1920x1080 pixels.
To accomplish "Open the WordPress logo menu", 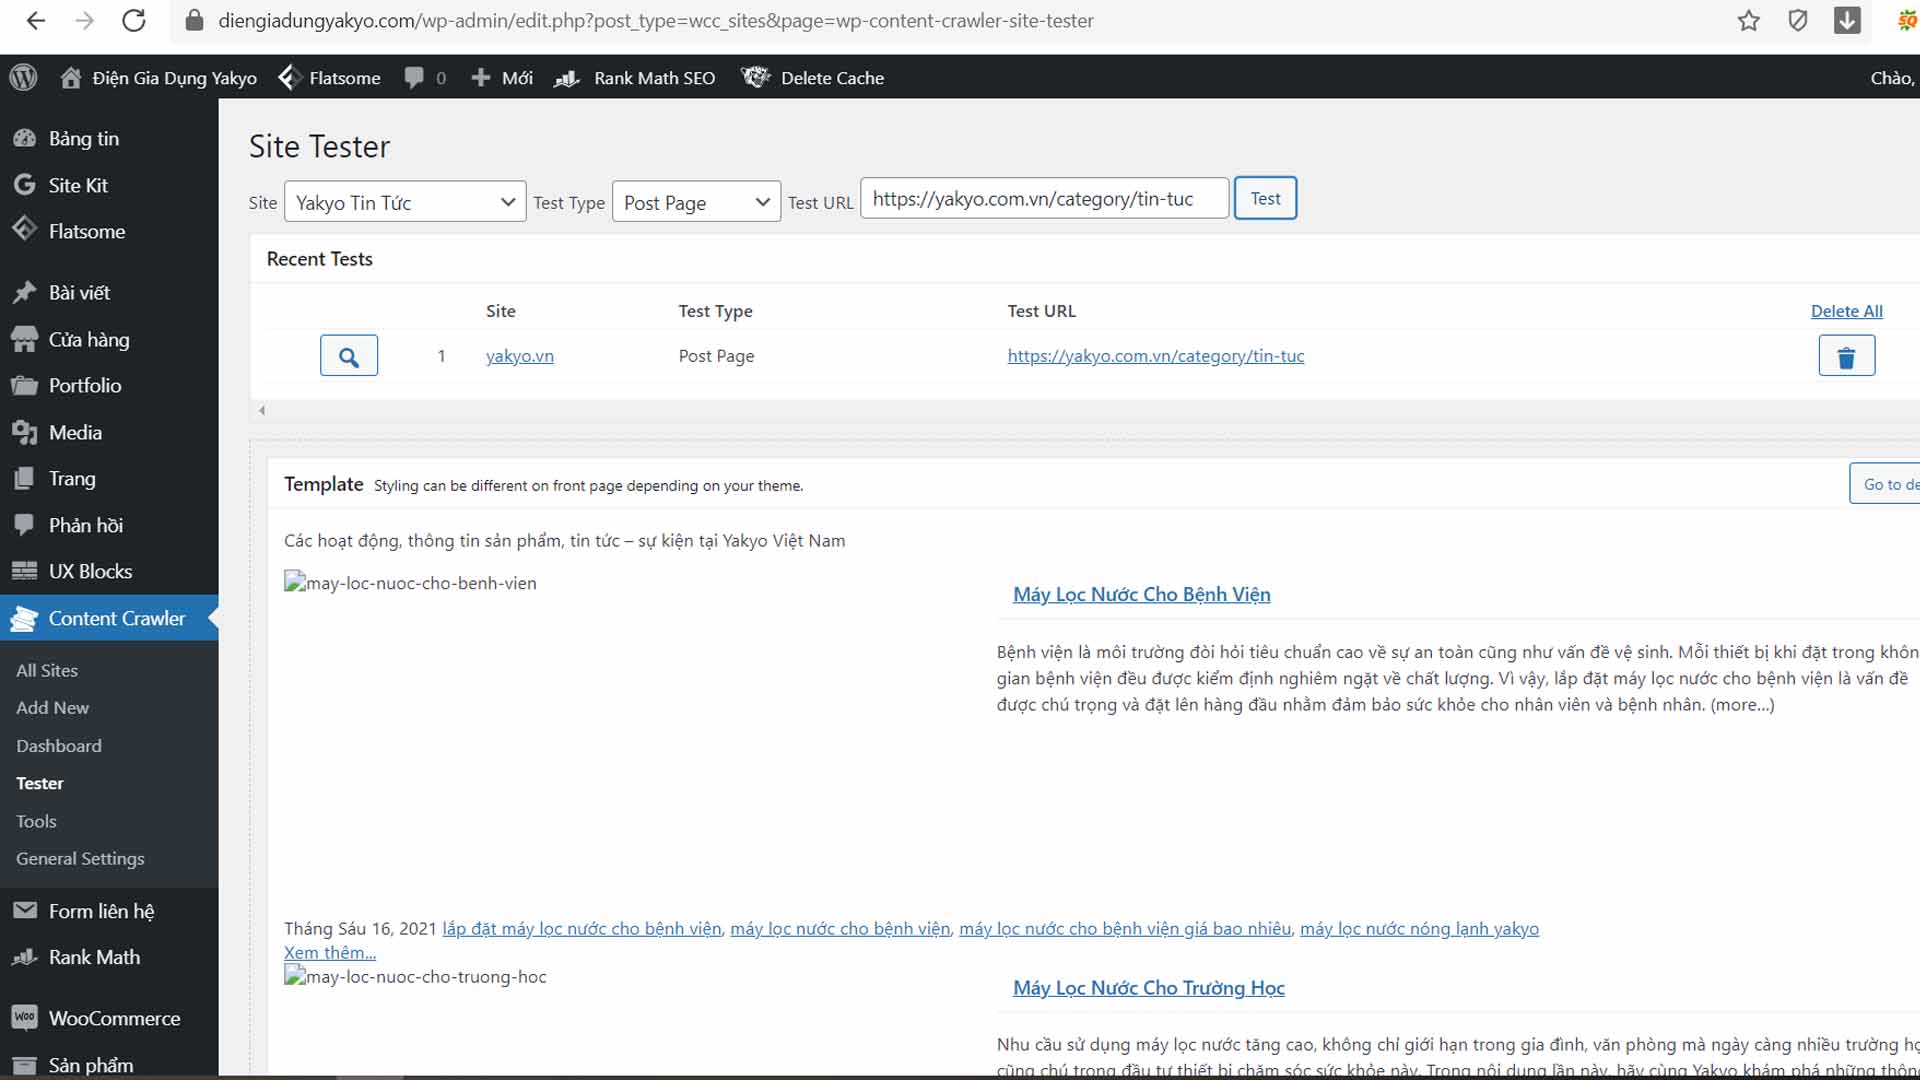I will [23, 77].
